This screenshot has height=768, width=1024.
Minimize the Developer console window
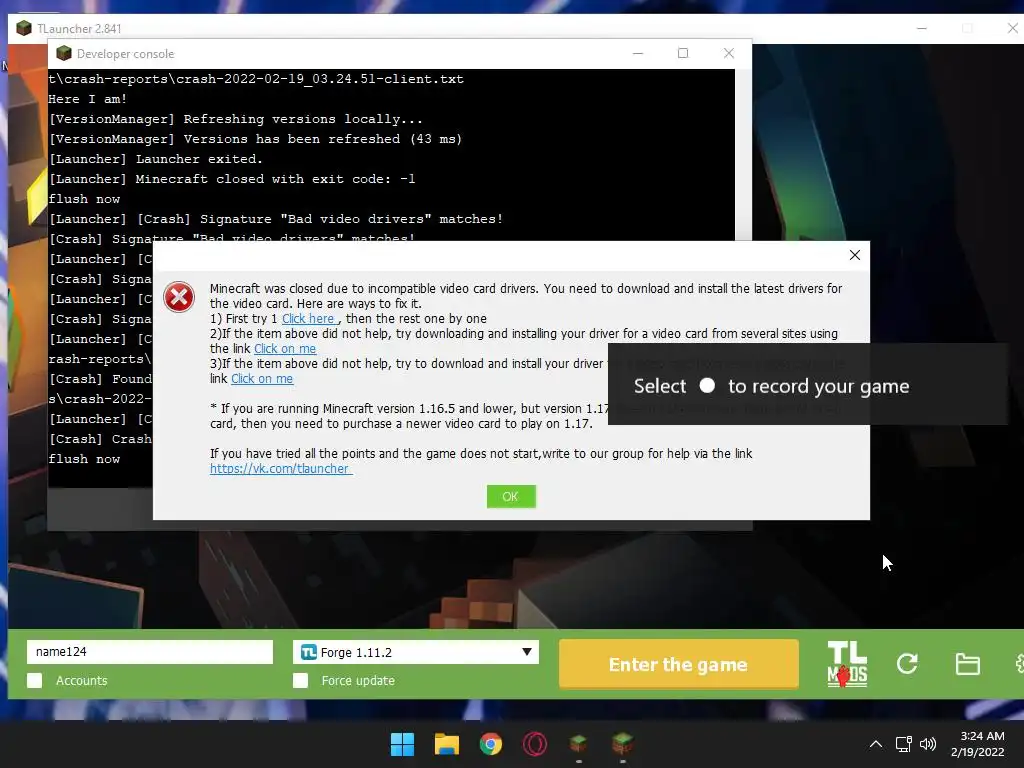pyautogui.click(x=637, y=54)
